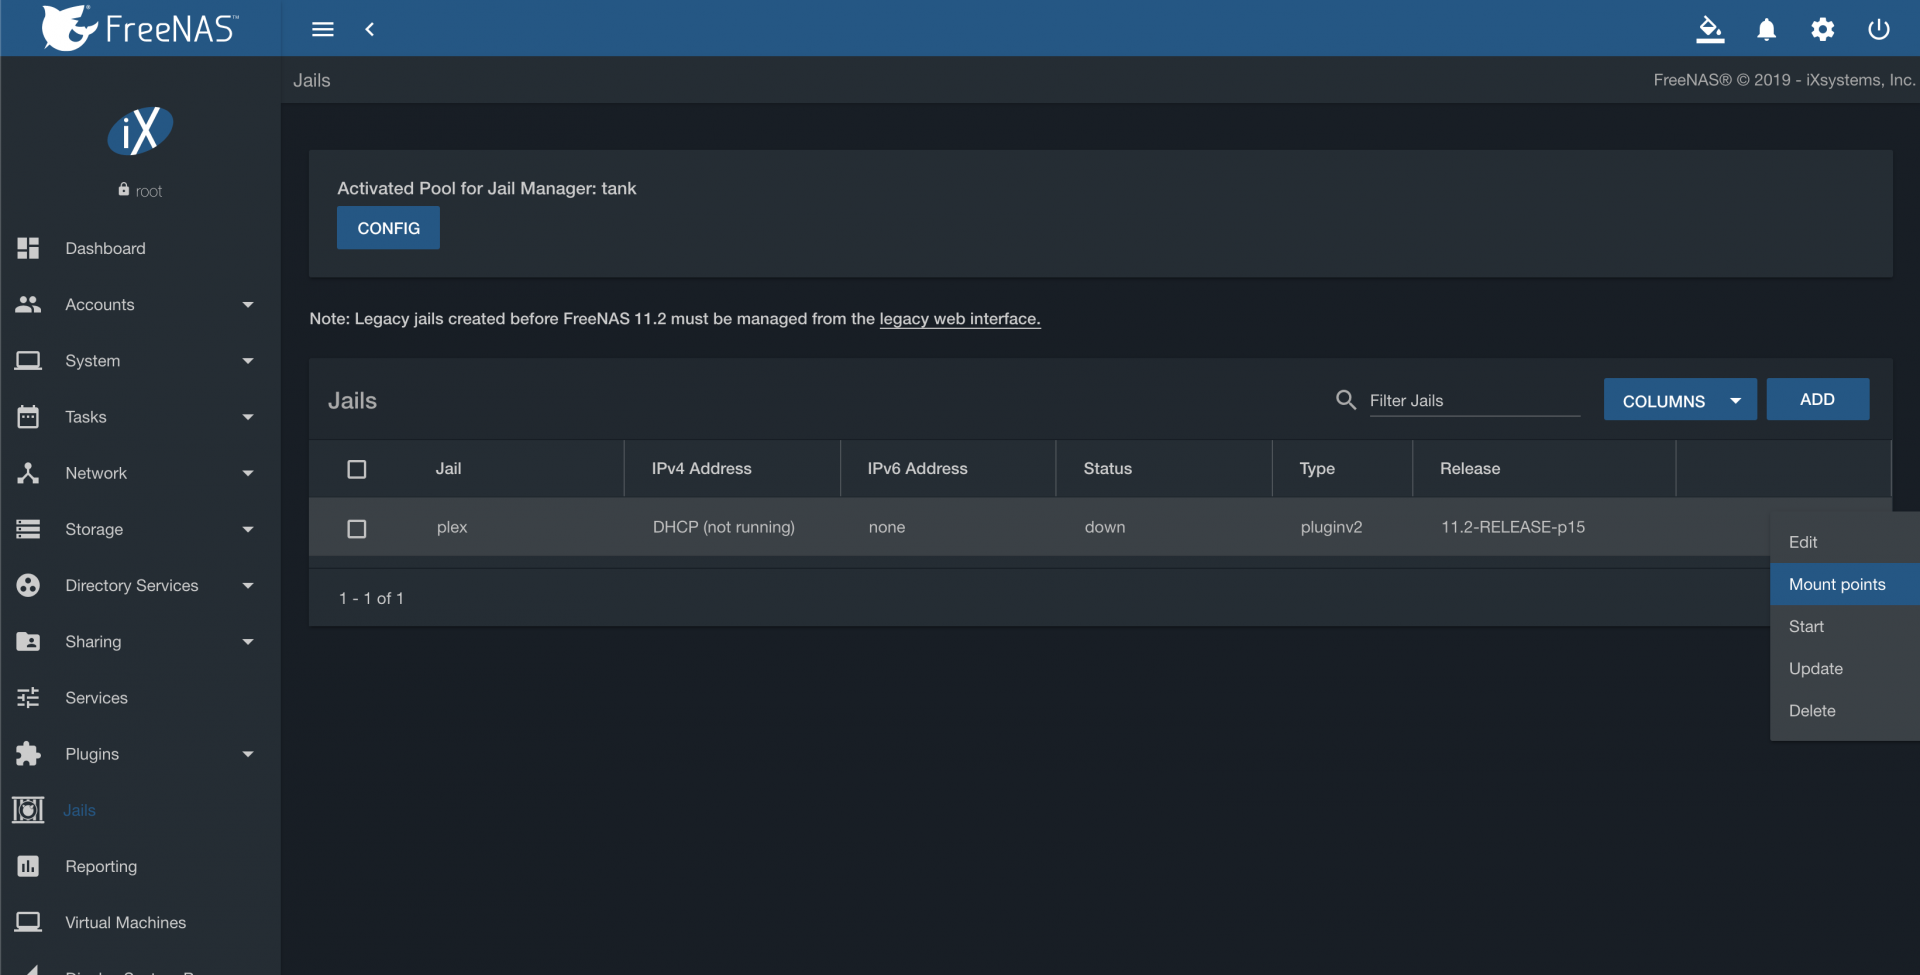The image size is (1920, 975).
Task: Expand the Accounts menu arrow
Action: tap(248, 305)
